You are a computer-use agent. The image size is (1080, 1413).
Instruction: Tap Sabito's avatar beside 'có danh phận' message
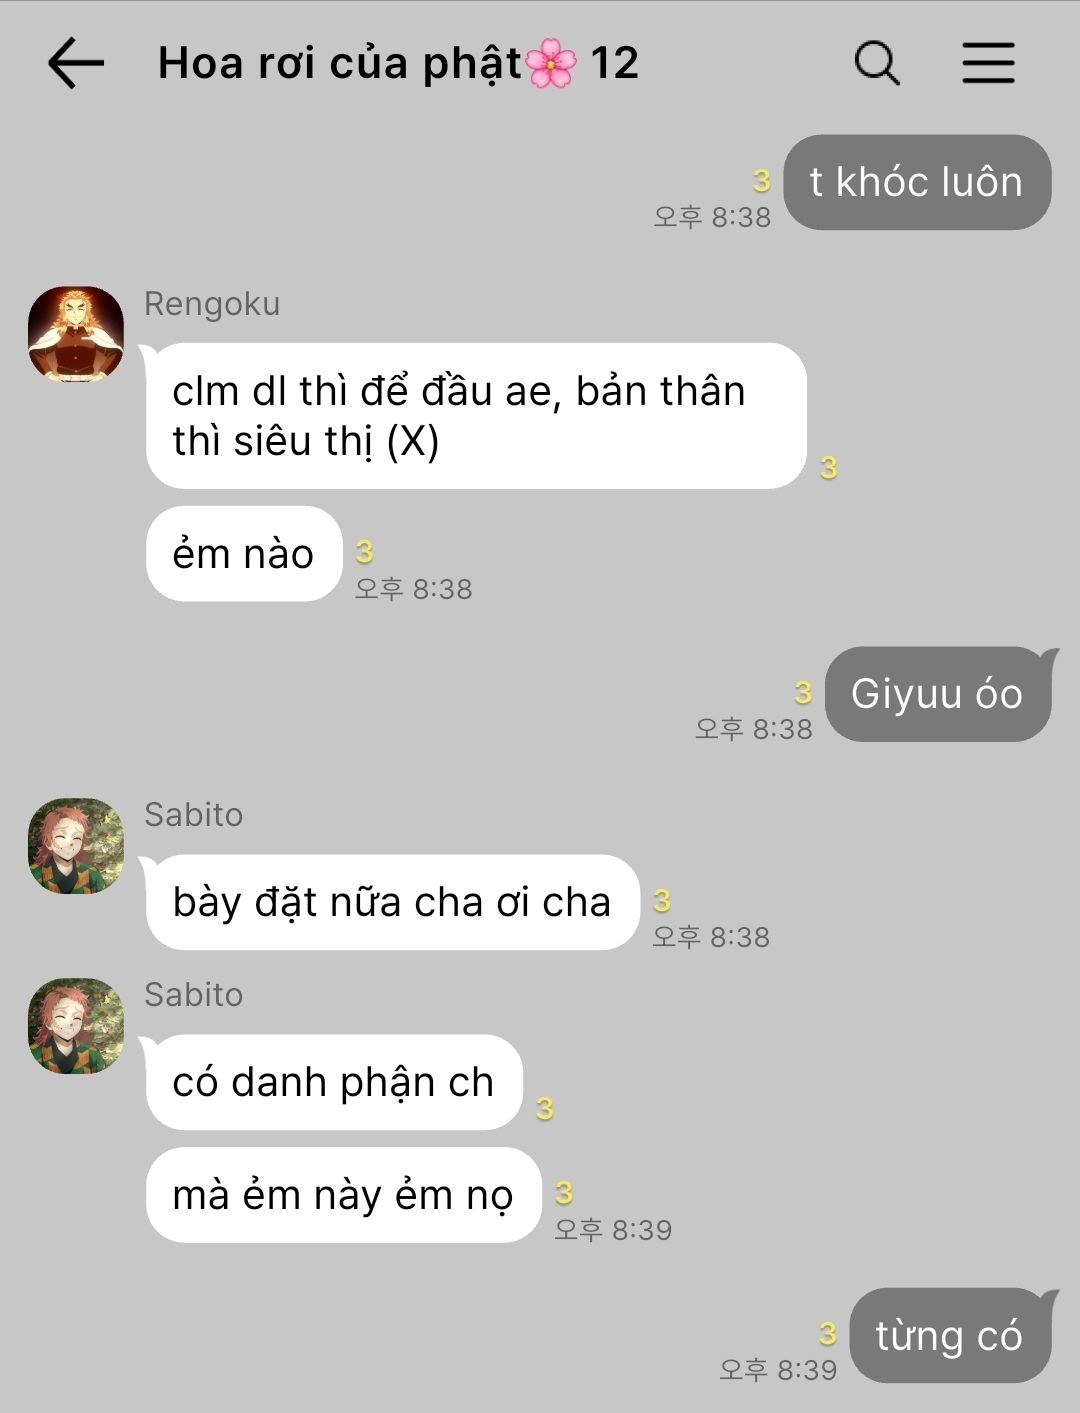76,1026
